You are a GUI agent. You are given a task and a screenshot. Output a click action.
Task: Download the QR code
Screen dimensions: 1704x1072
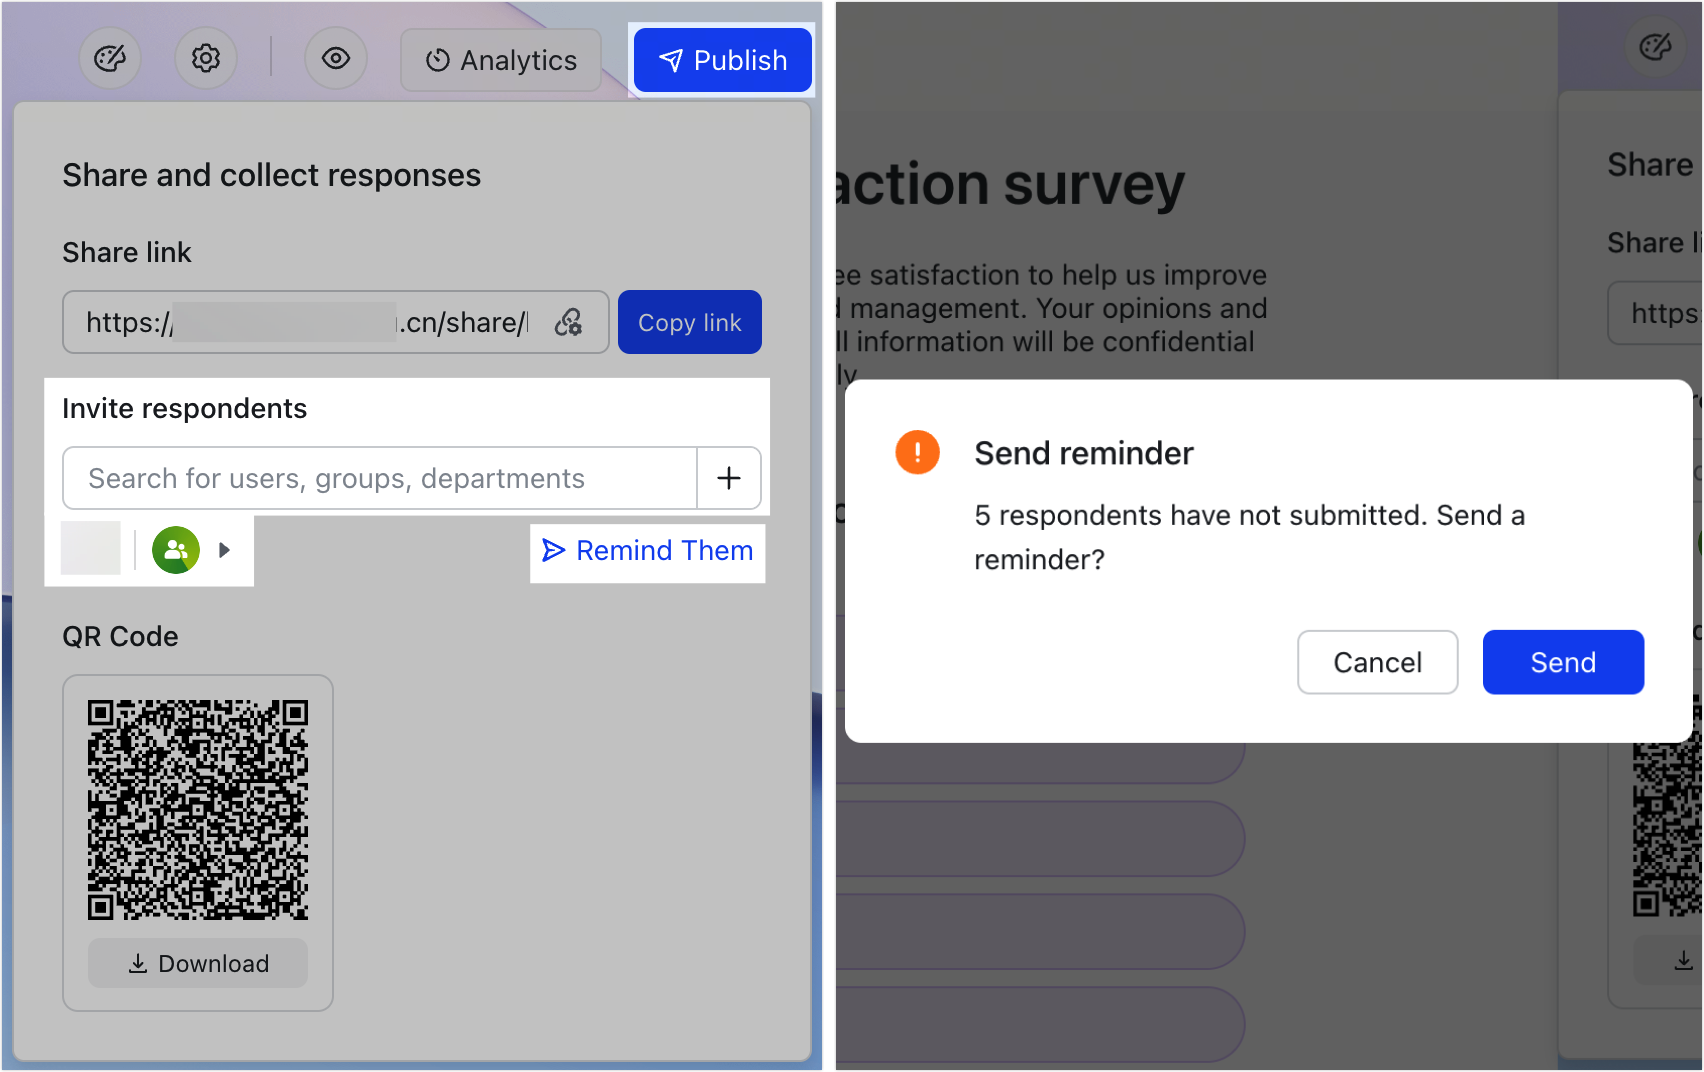tap(197, 963)
